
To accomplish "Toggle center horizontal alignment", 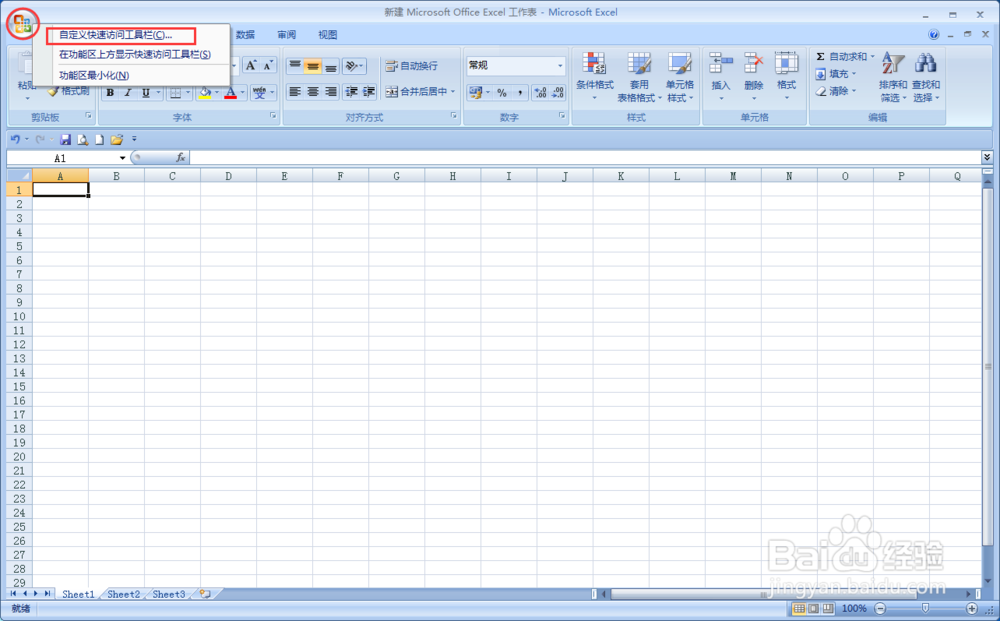I will [x=312, y=92].
